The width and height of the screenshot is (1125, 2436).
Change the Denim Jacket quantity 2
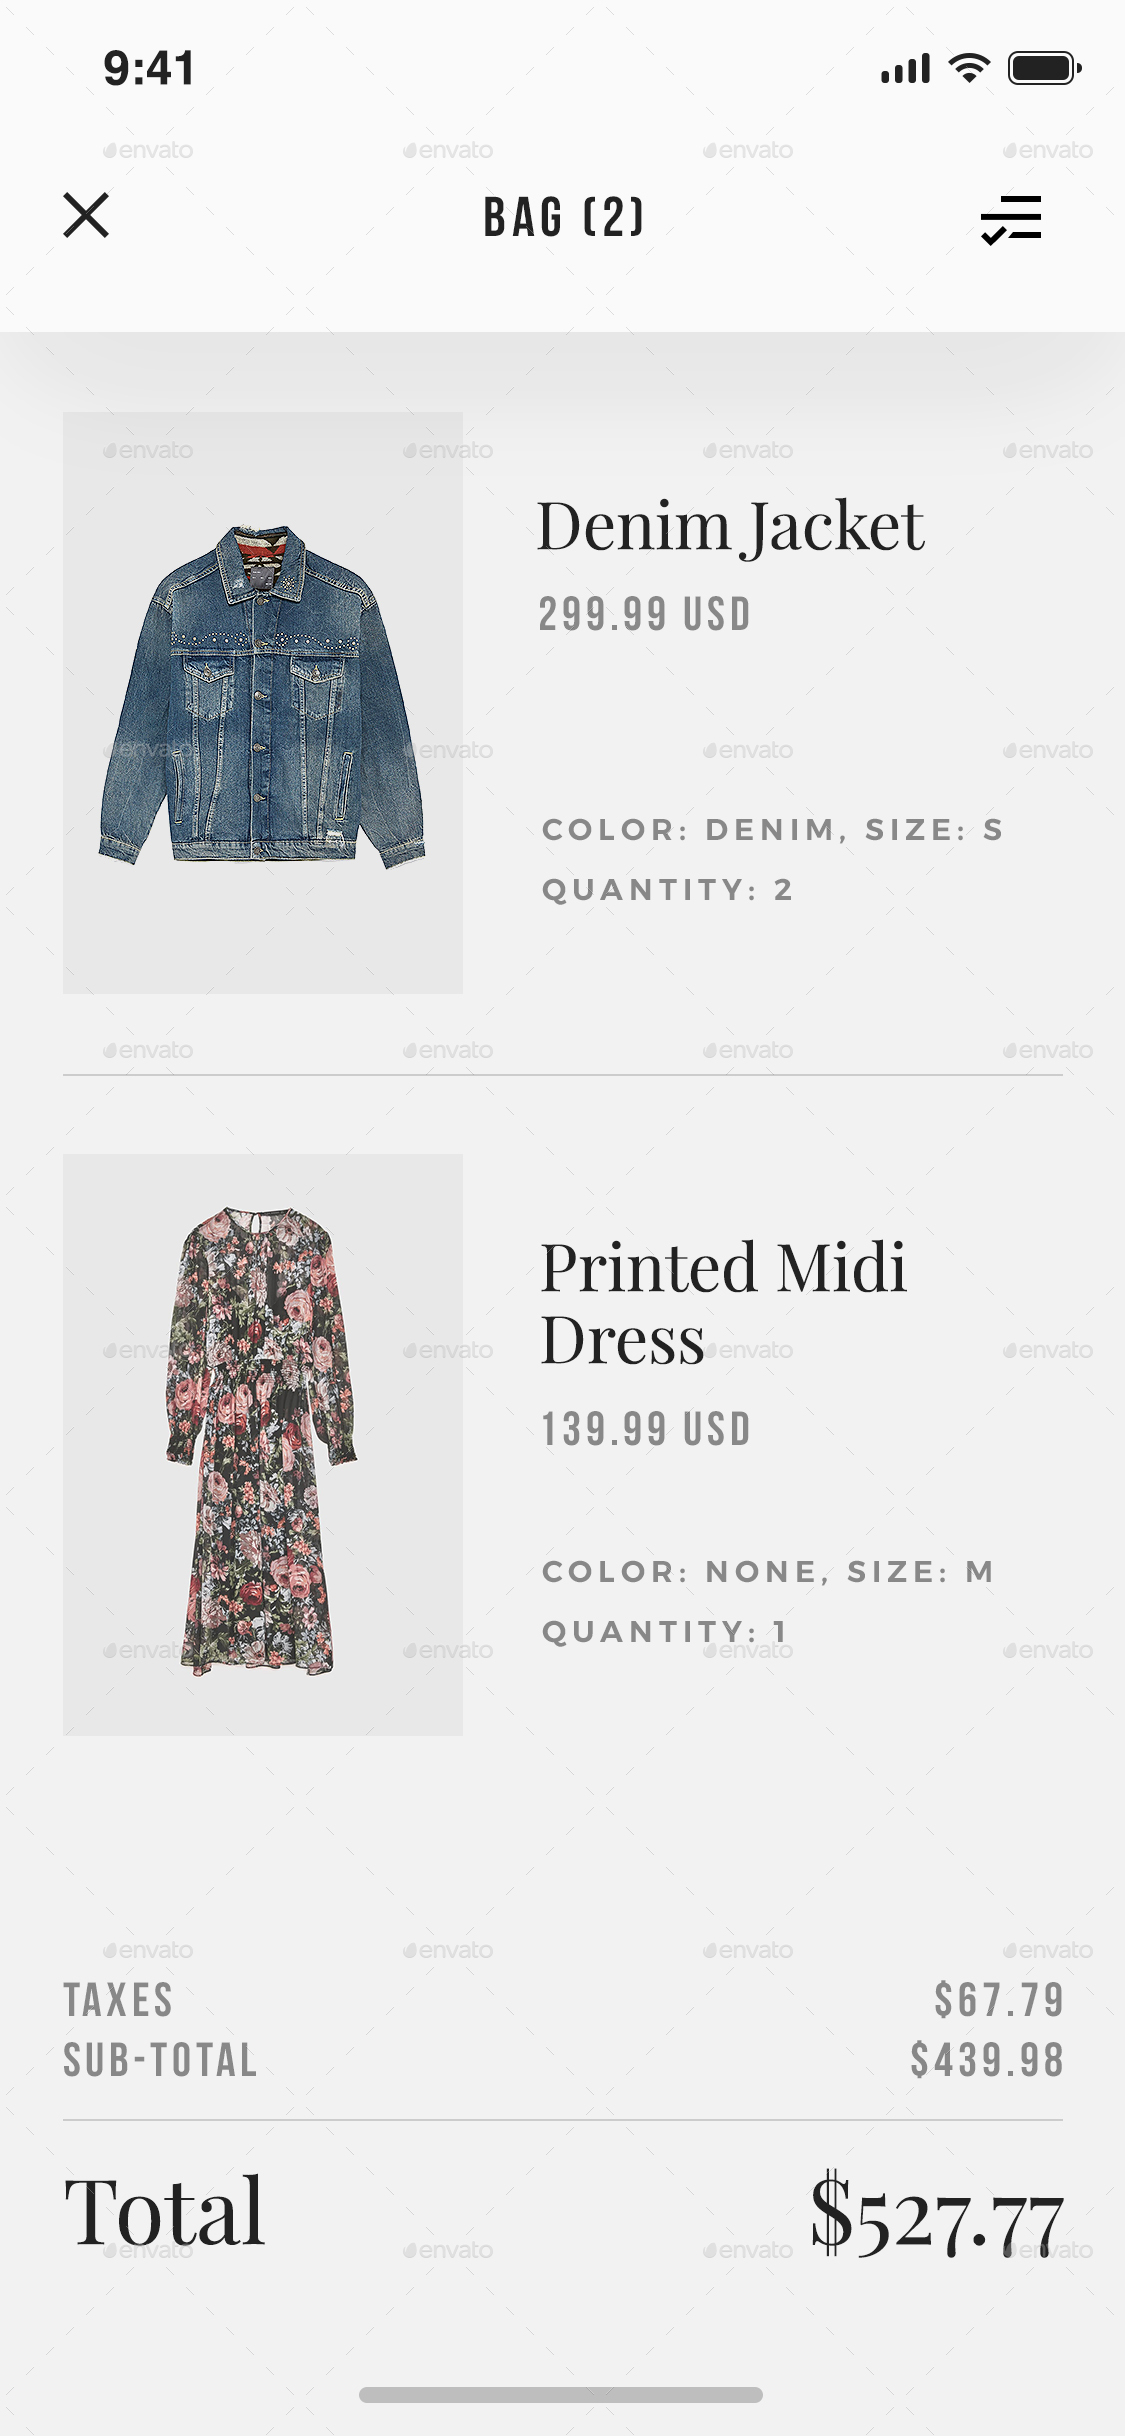click(x=667, y=890)
